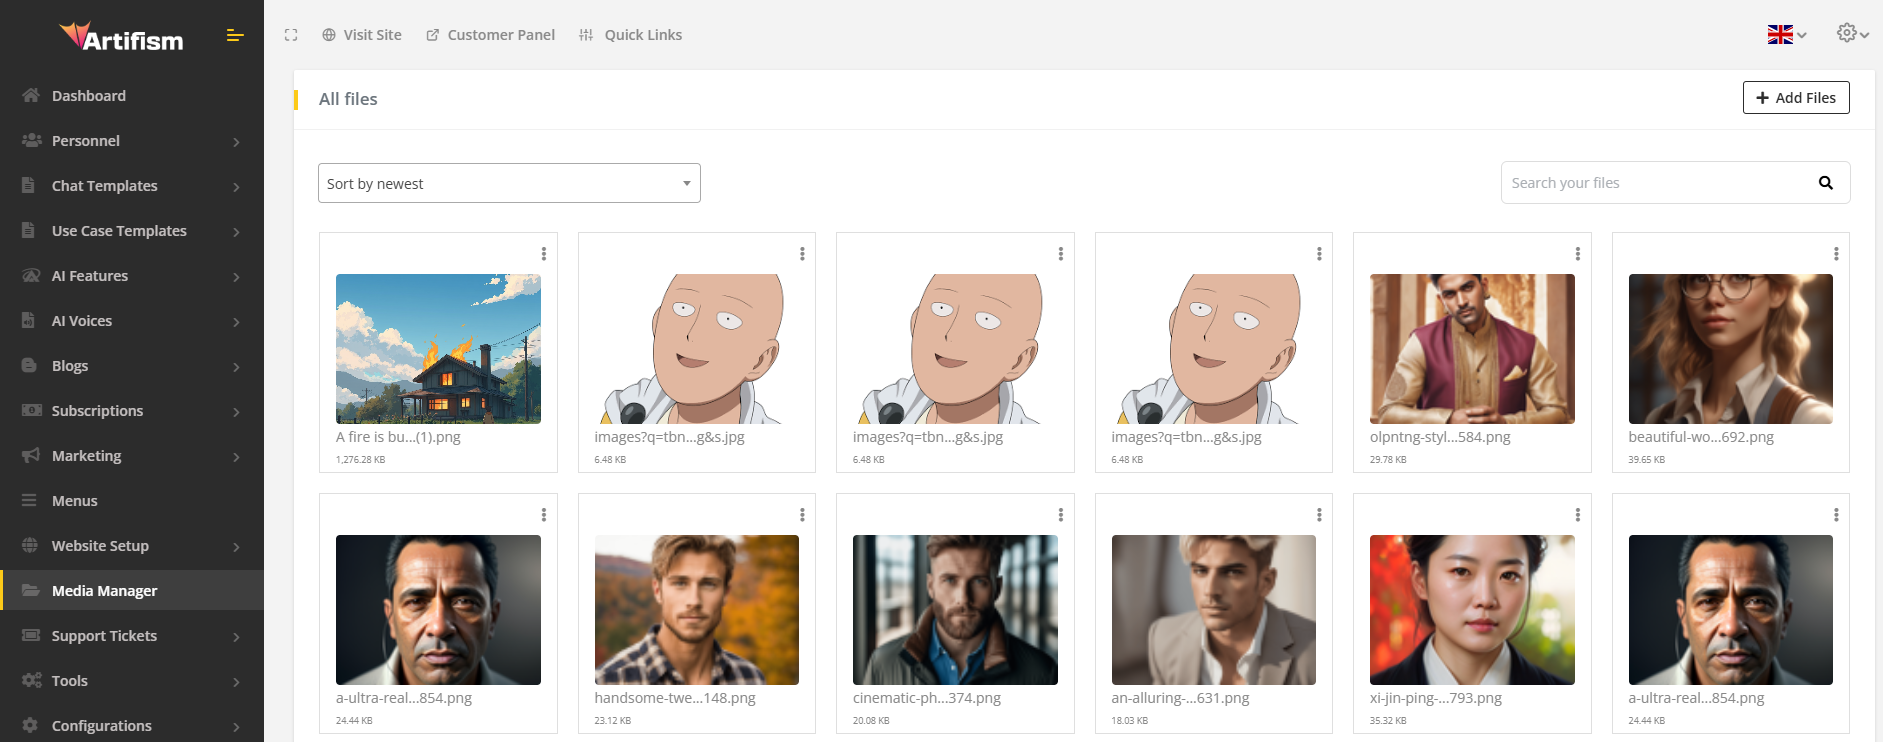Open Dashboard from the sidebar
The width and height of the screenshot is (1883, 742).
click(89, 96)
